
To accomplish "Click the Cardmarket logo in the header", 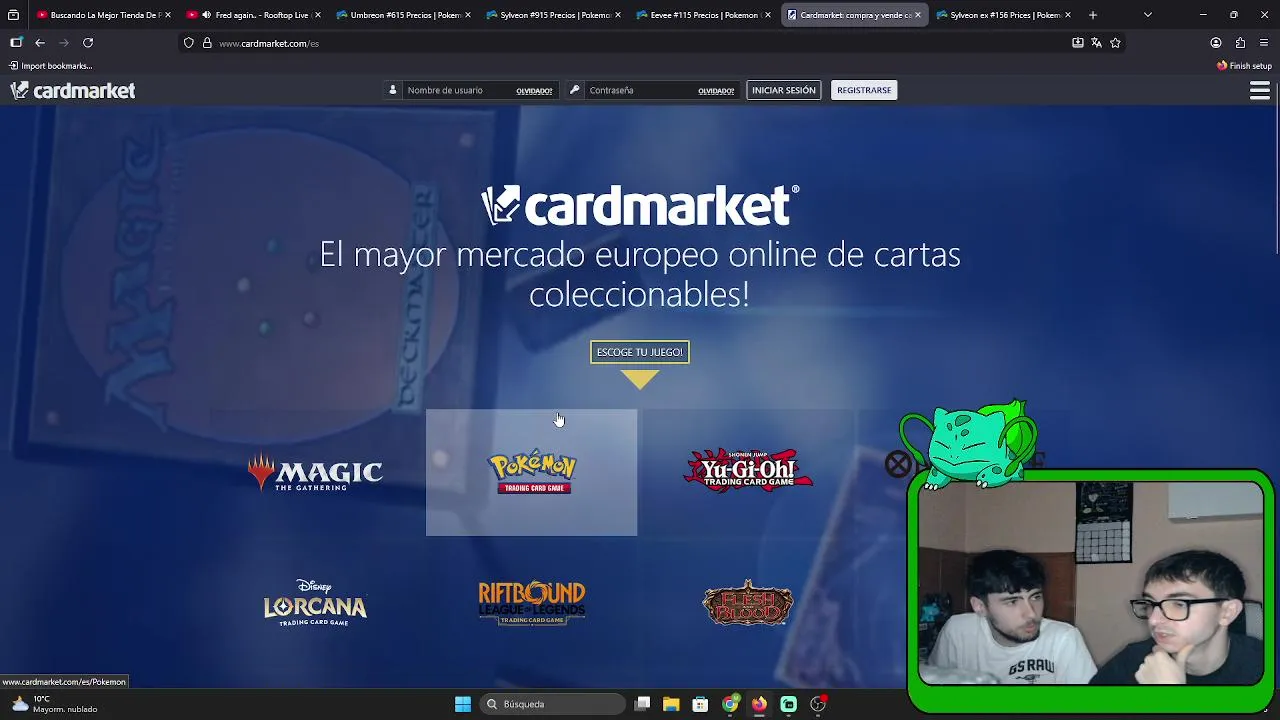I will point(73,91).
